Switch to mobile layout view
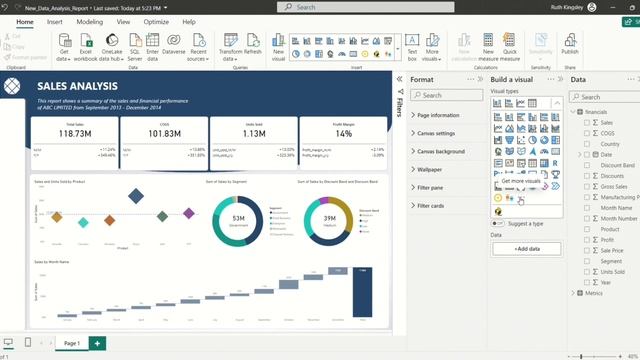The image size is (640, 360). click(x=28, y=342)
